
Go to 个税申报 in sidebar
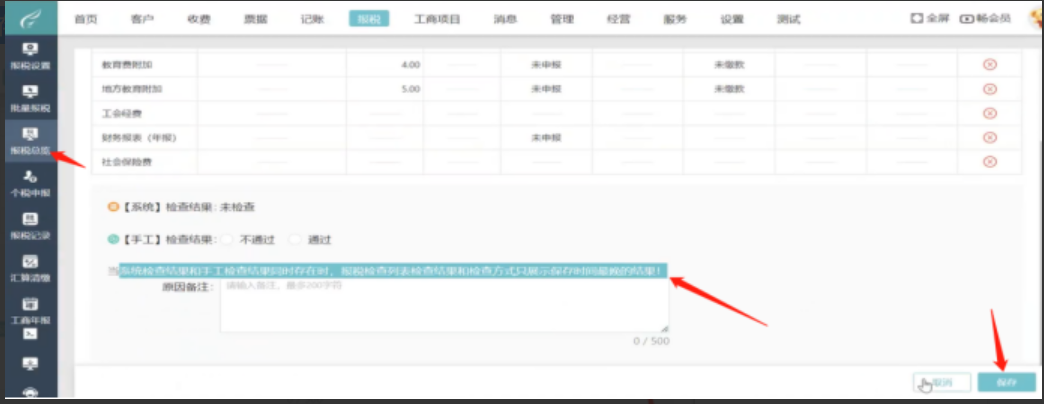30,183
